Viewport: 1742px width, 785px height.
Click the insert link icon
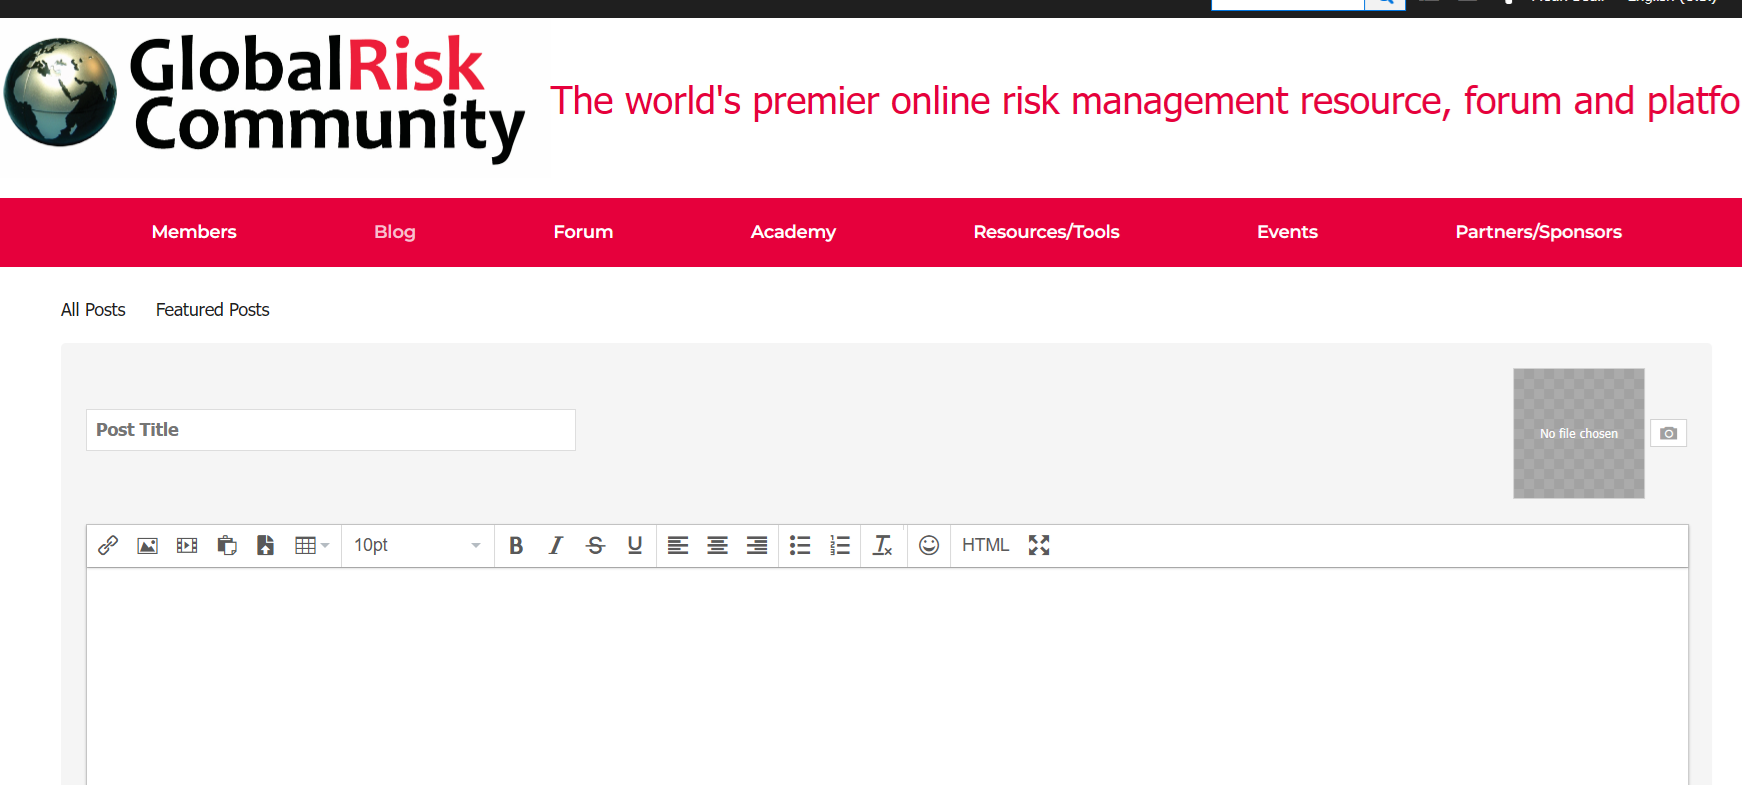108,545
